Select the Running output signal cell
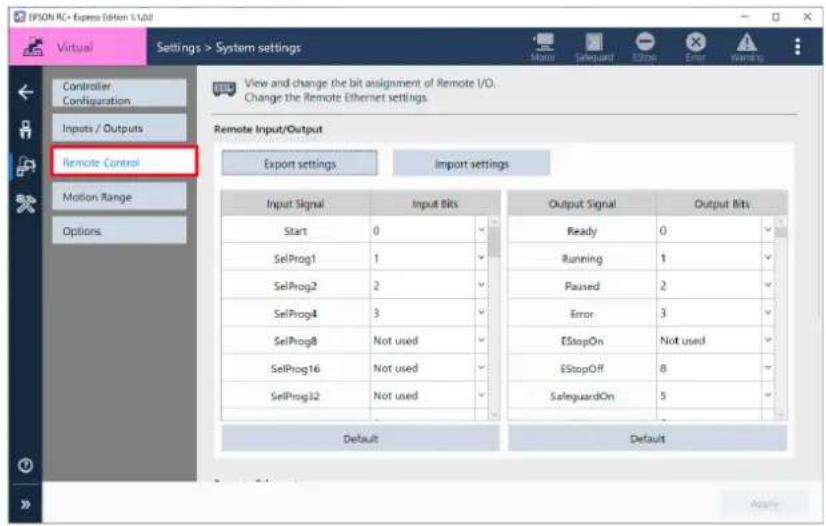 [x=582, y=258]
